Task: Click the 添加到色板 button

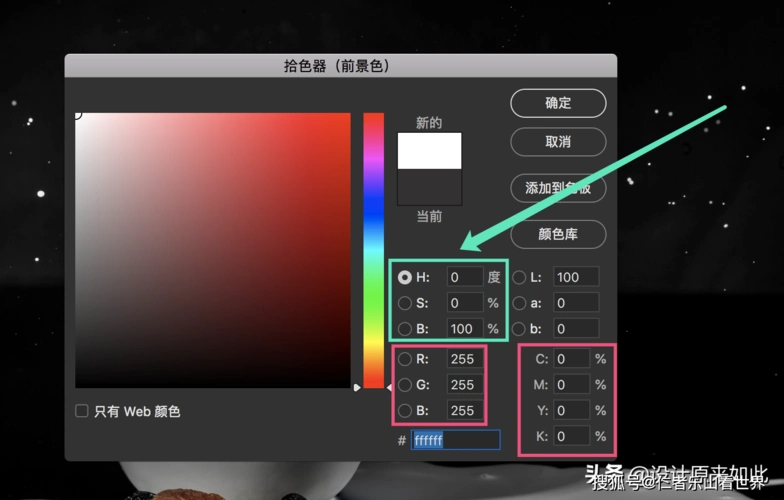Action: click(558, 188)
